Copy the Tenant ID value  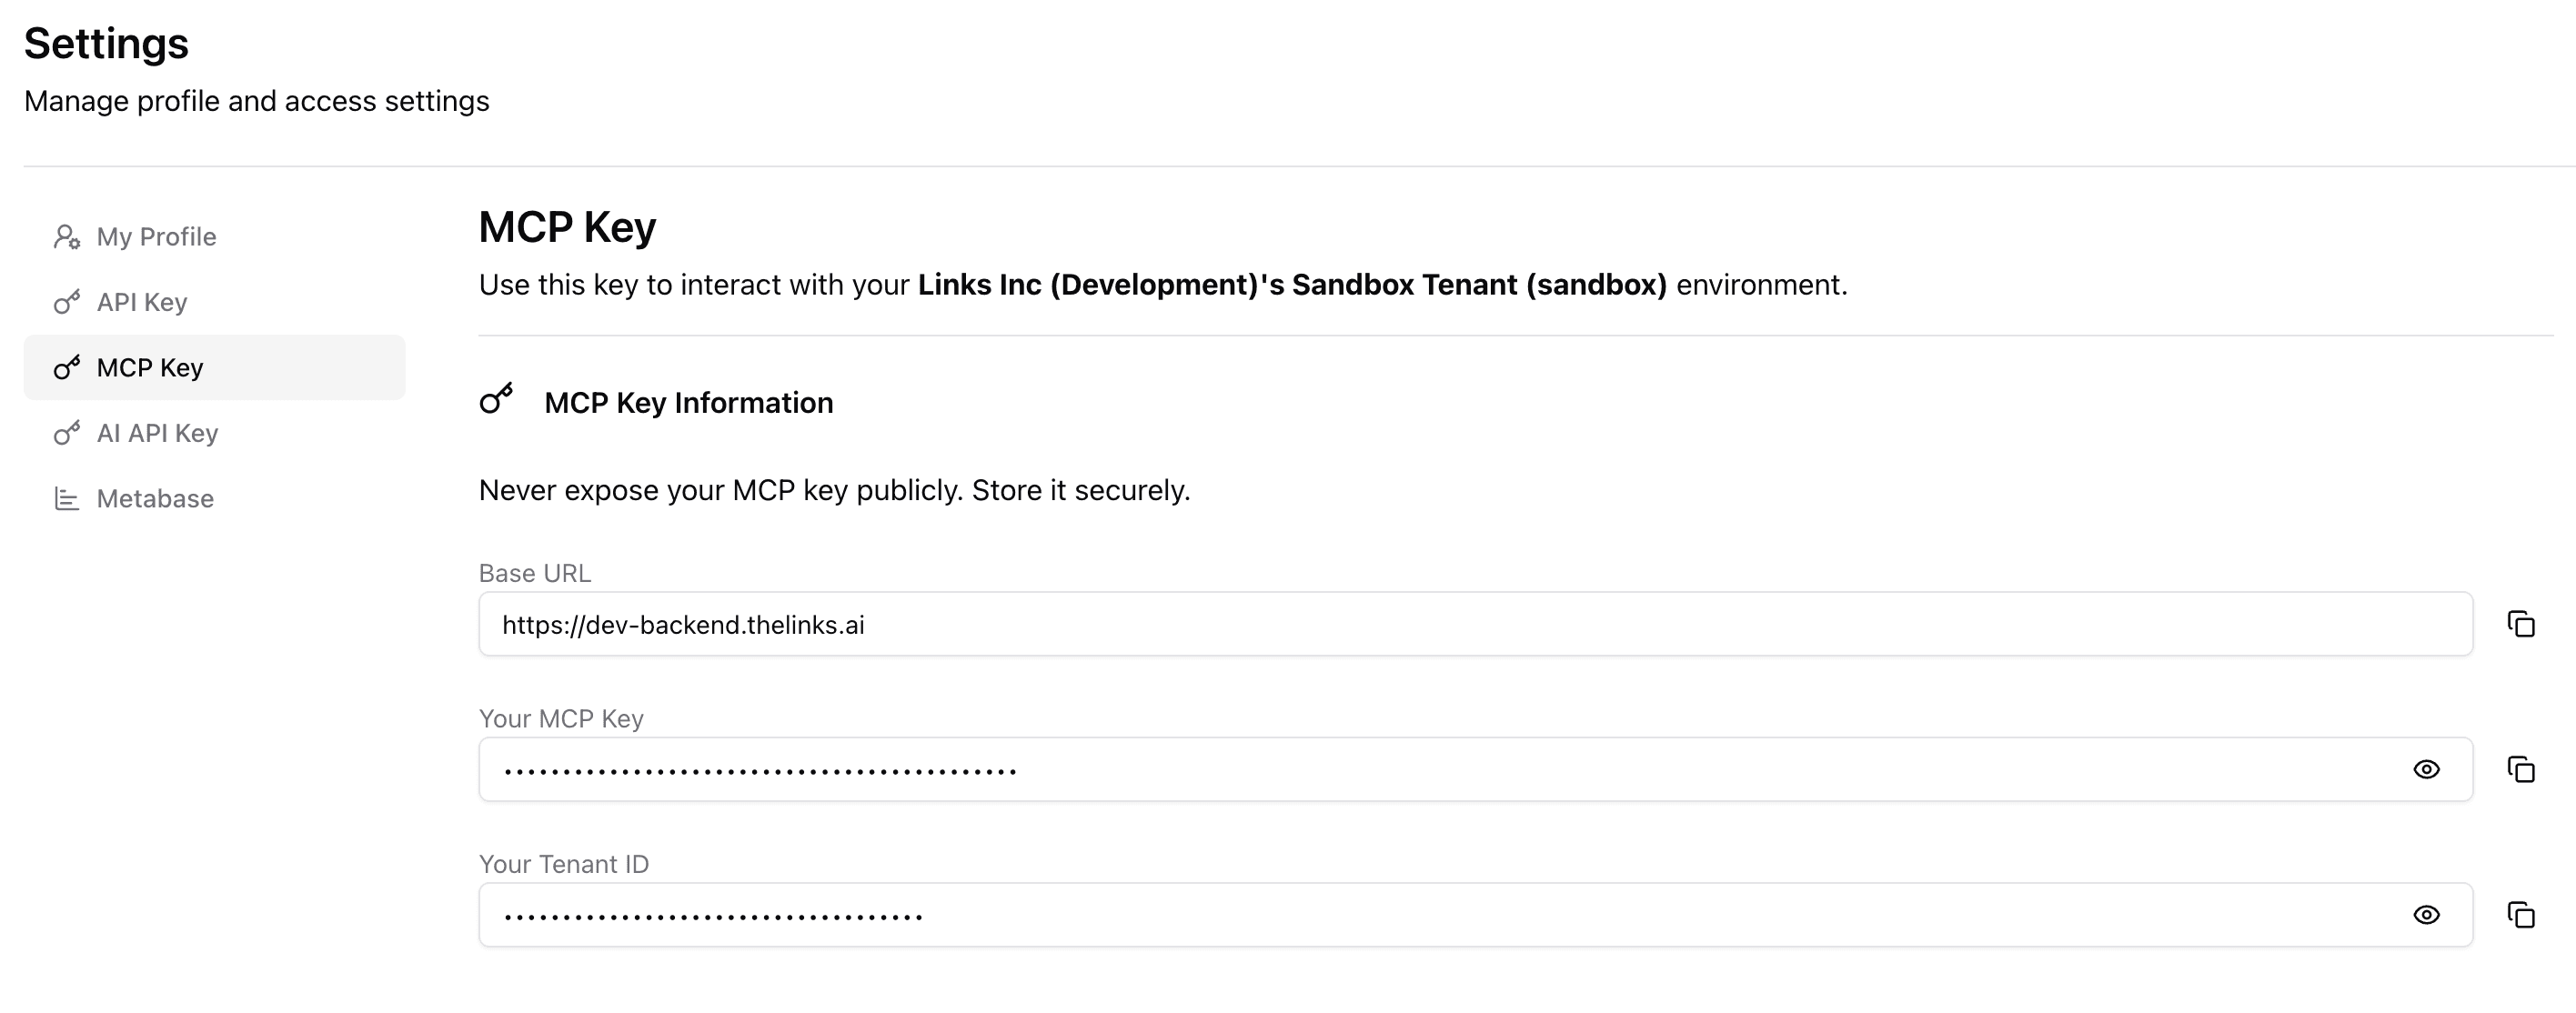[x=2520, y=914]
